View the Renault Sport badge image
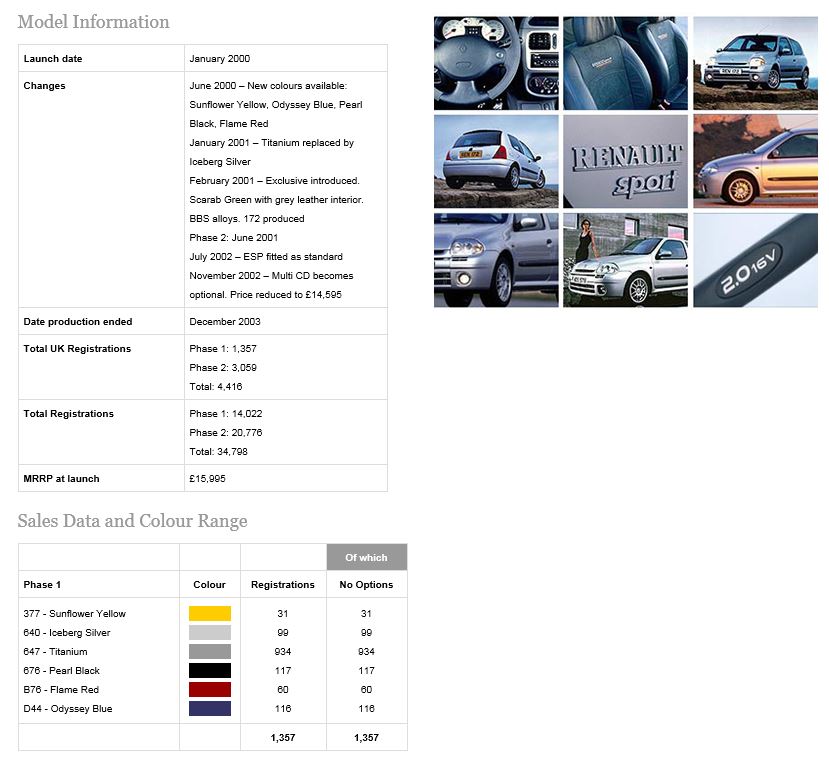The height and width of the screenshot is (757, 829). (x=625, y=161)
